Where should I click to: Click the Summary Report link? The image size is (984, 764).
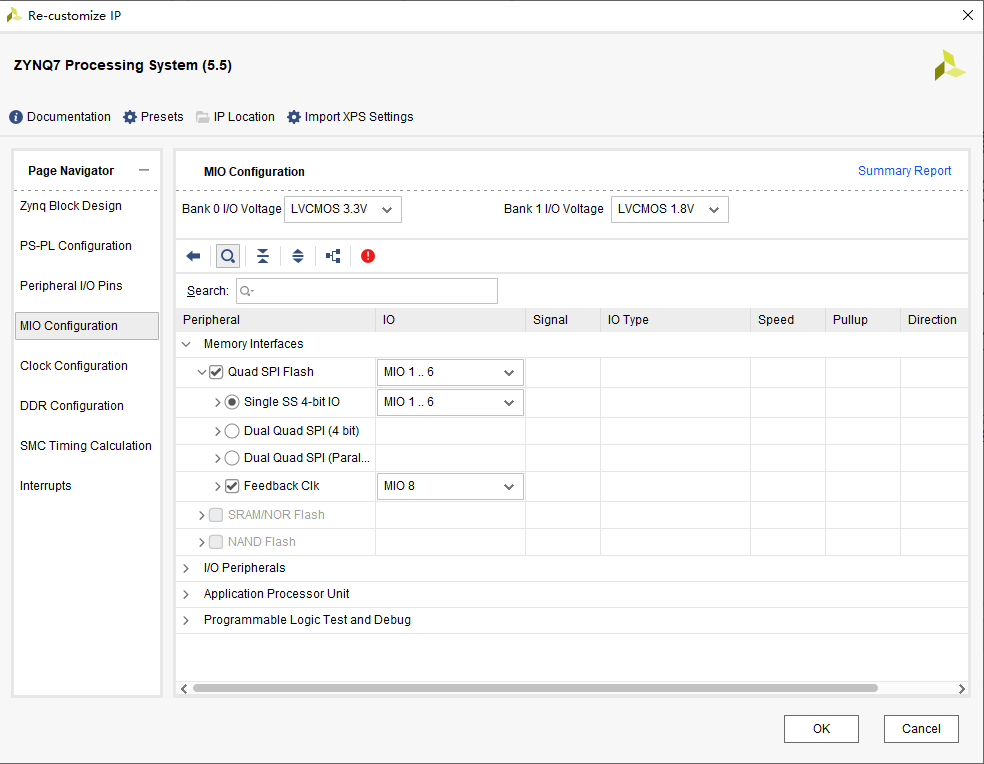tap(904, 171)
